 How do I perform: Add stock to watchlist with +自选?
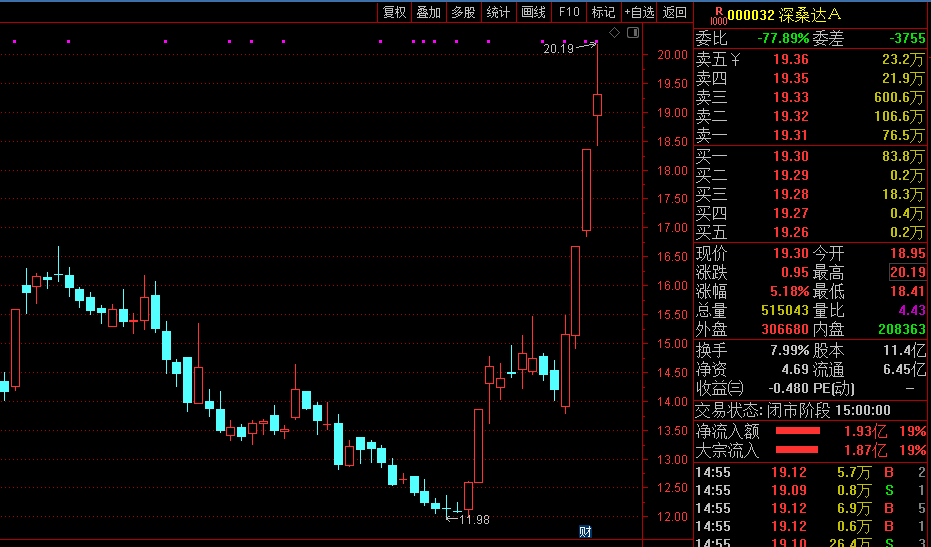[x=639, y=12]
